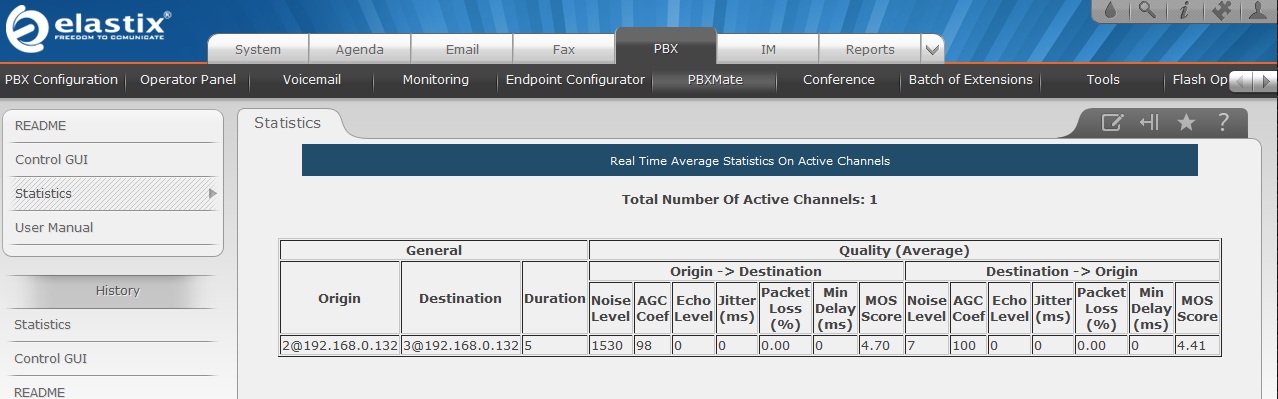Image resolution: width=1278 pixels, height=399 pixels.
Task: Open the Conference submenu
Action: tap(839, 80)
